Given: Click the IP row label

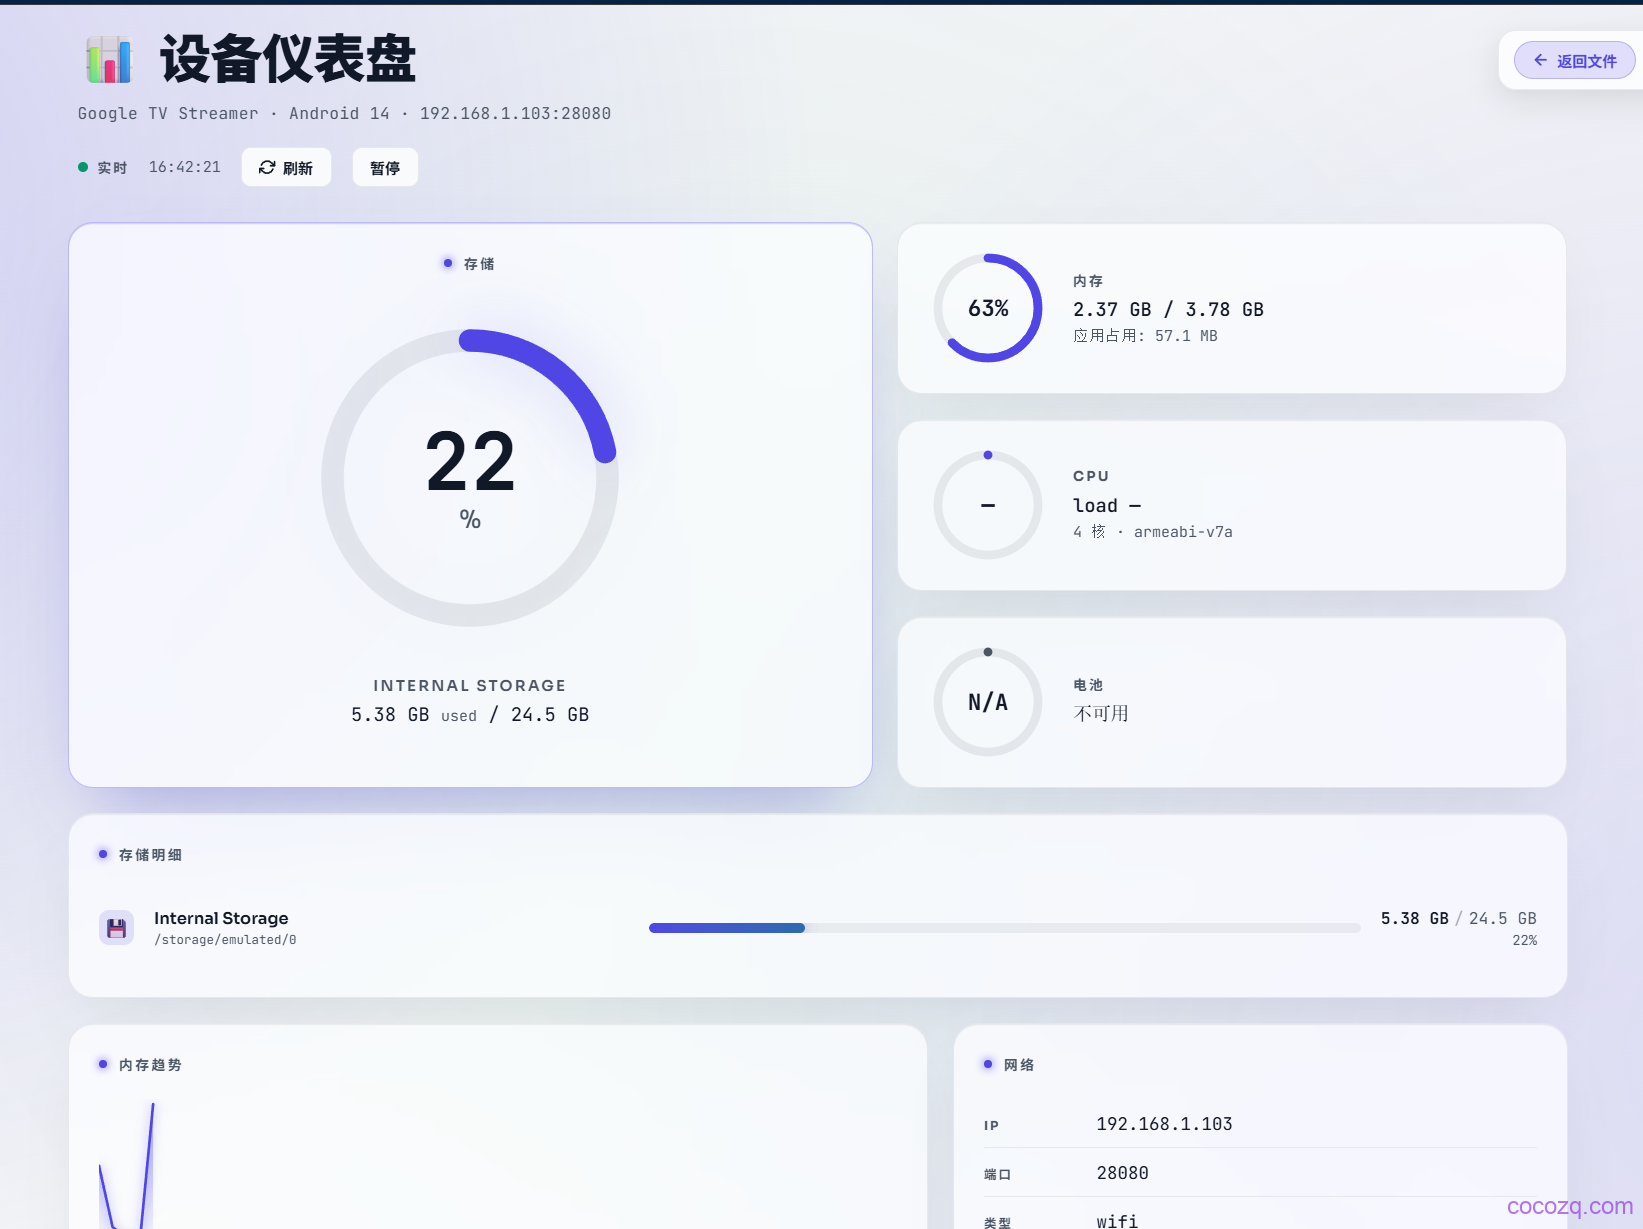Looking at the screenshot, I should [x=991, y=1125].
